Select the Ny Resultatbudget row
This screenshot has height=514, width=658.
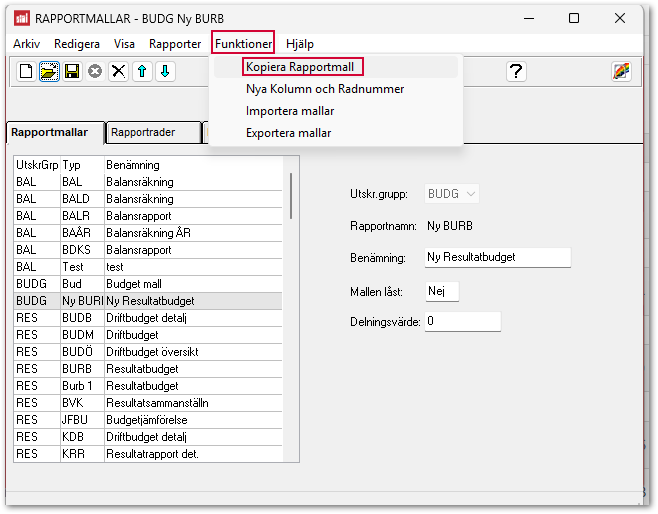[148, 301]
